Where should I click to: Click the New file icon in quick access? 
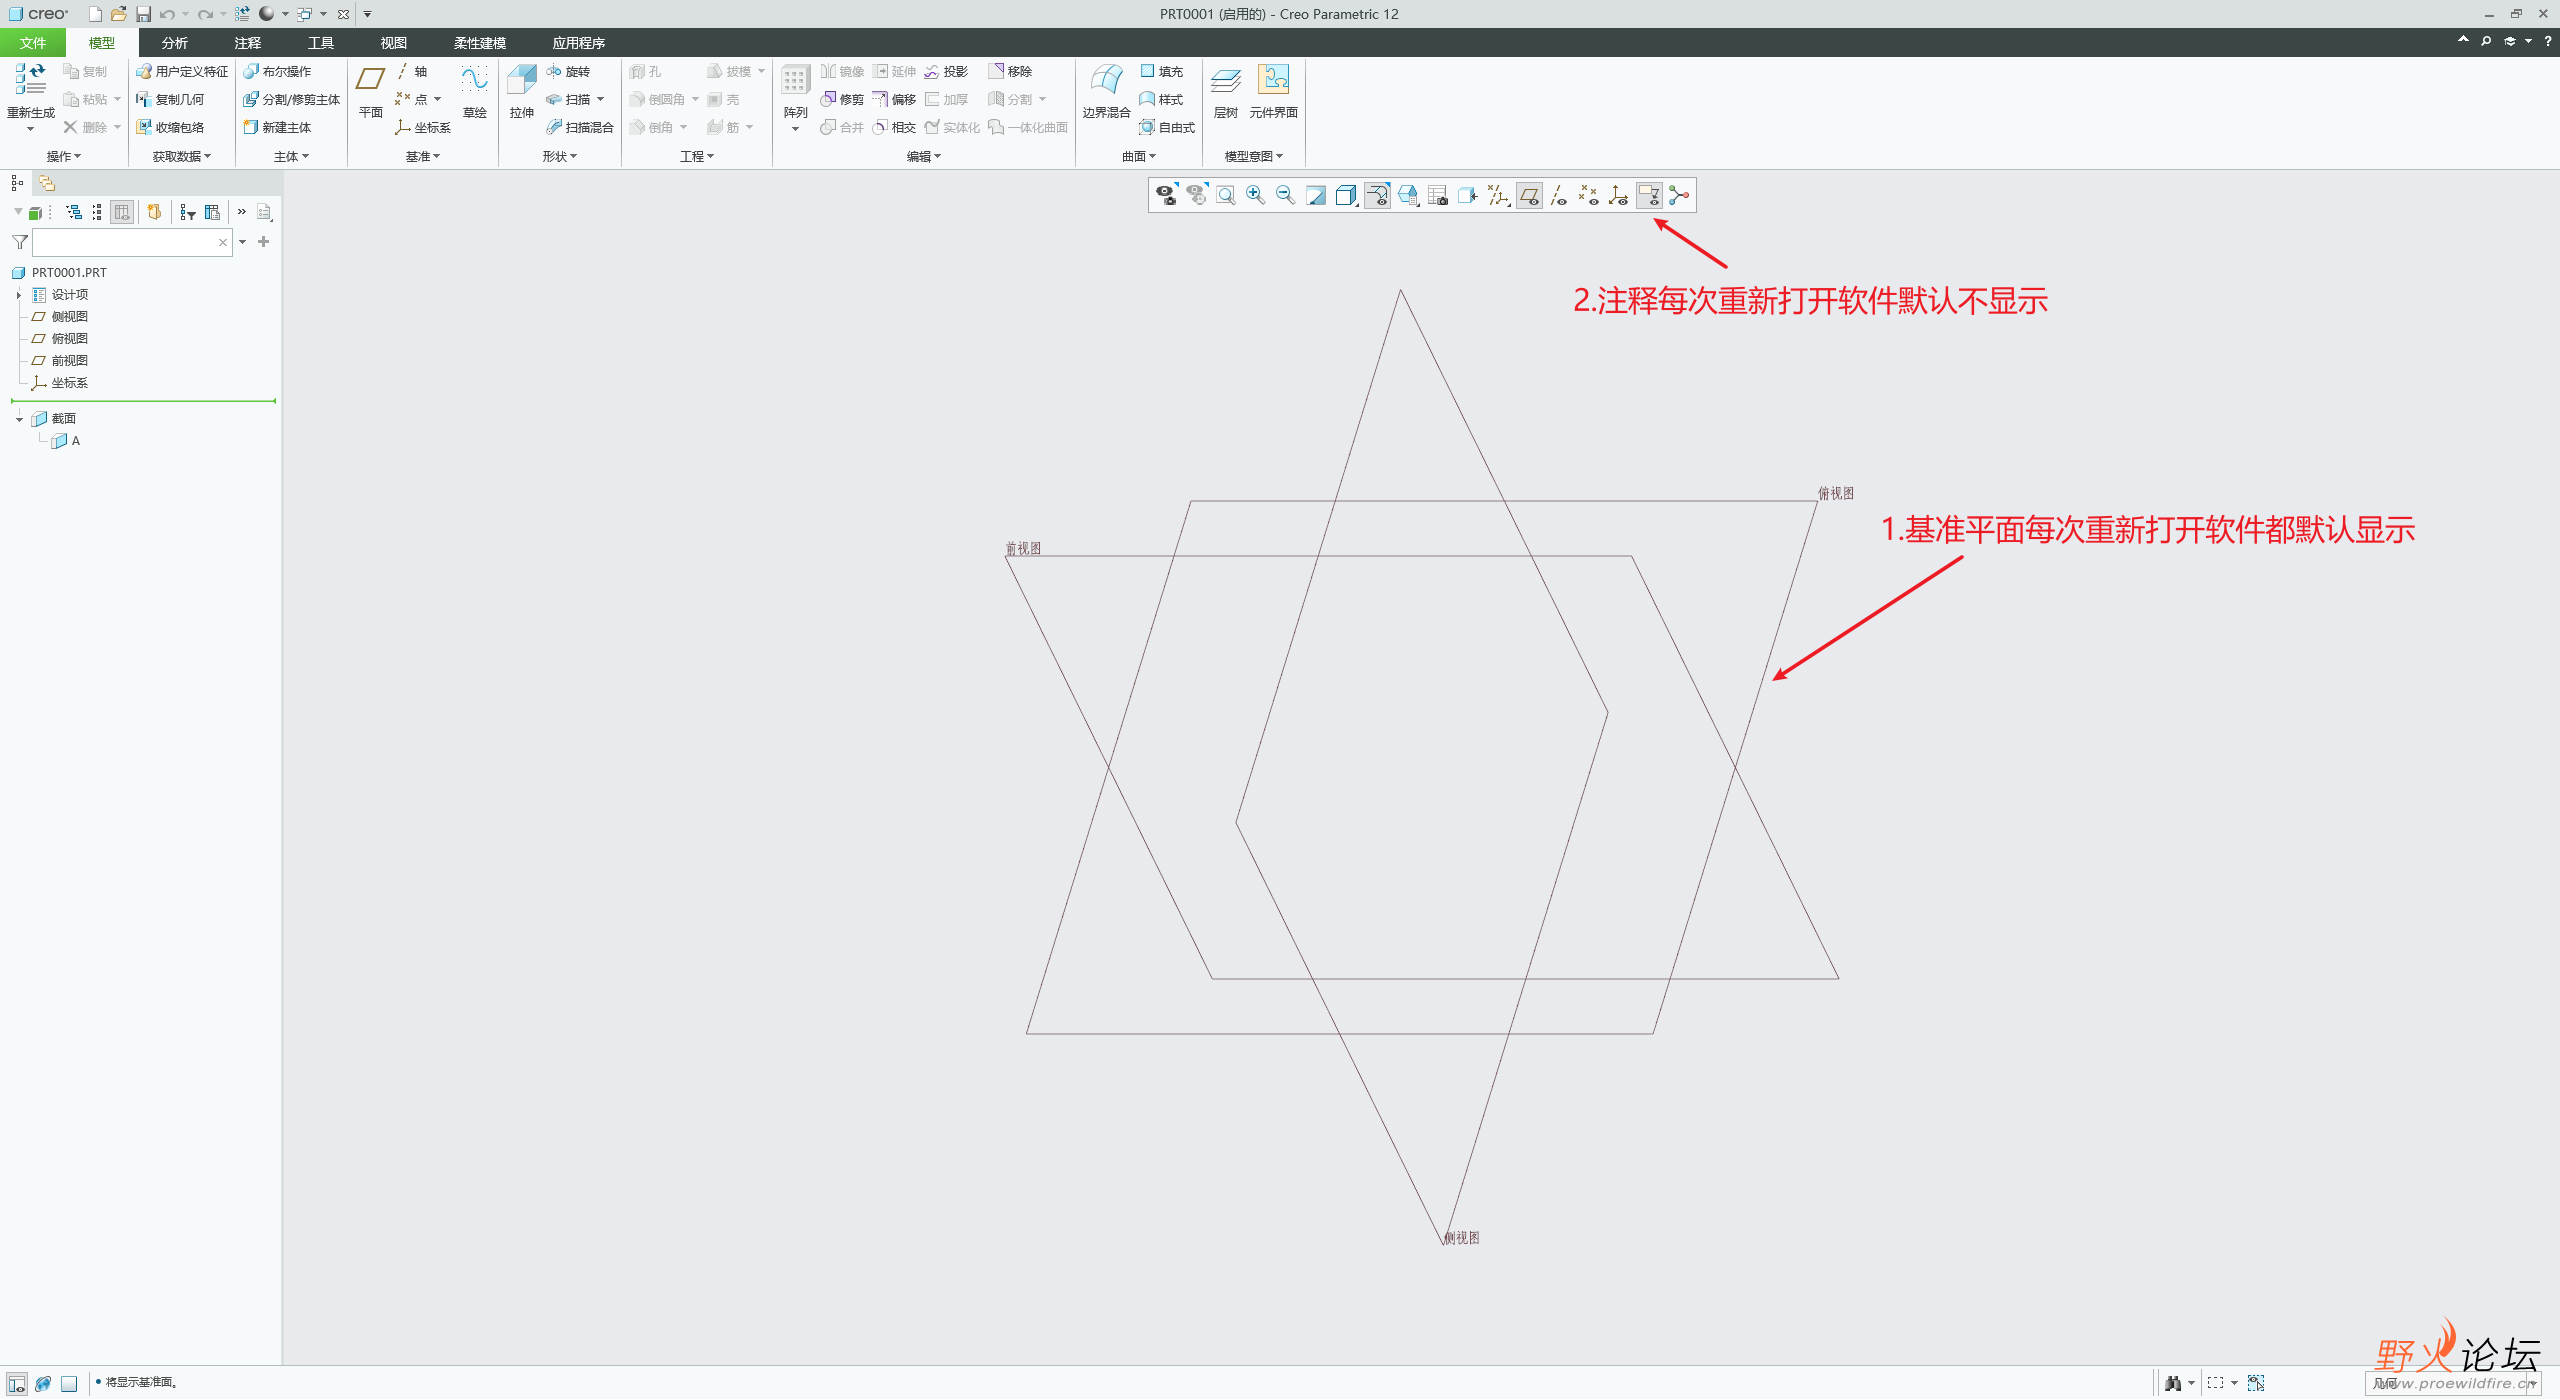point(95,14)
